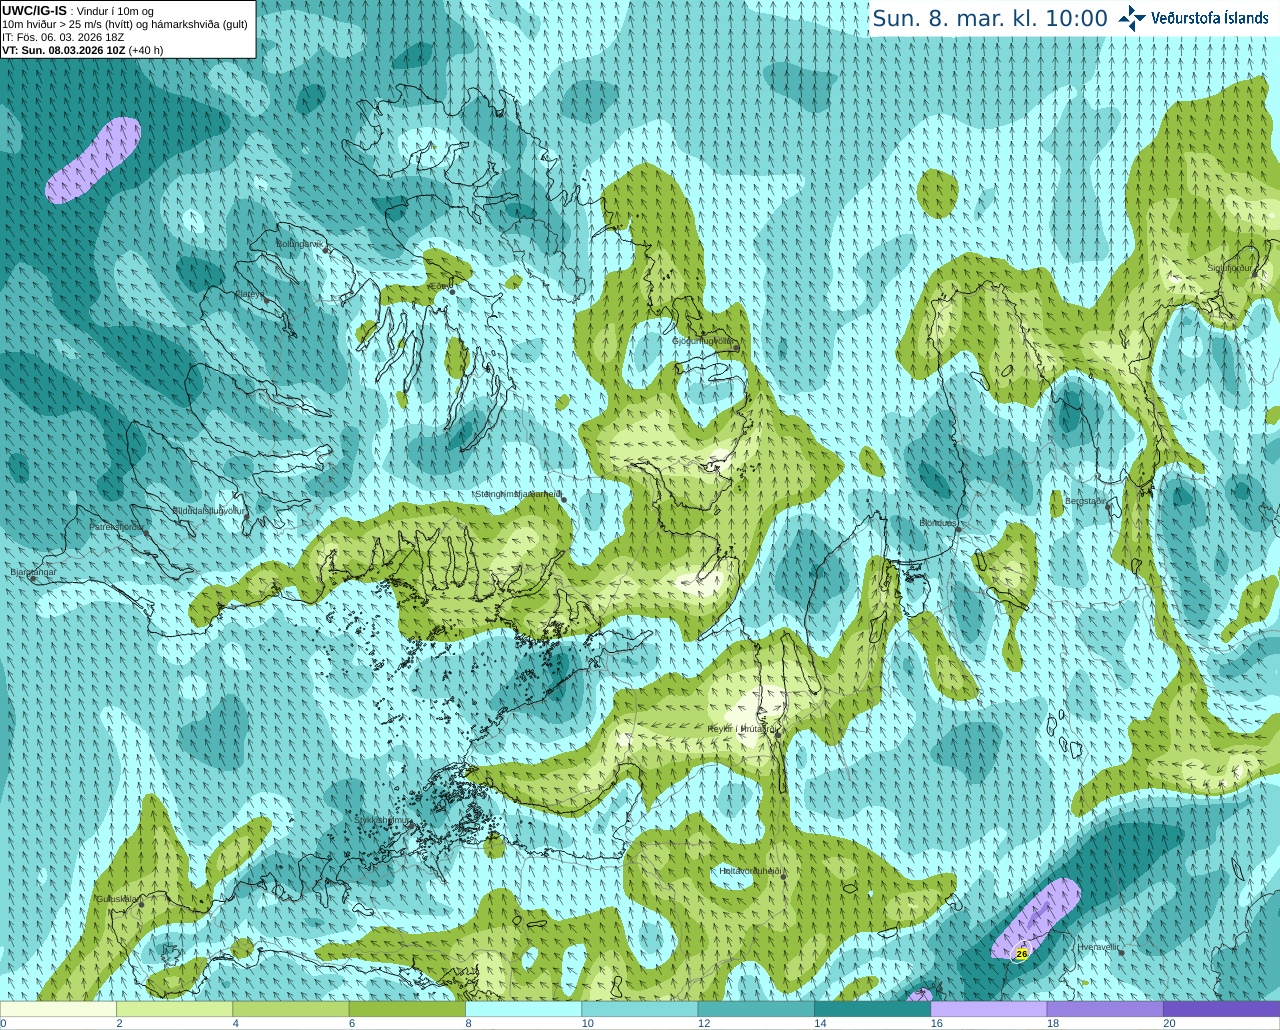Click the Flateyri station label
This screenshot has height=1030, width=1280.
coord(249,294)
